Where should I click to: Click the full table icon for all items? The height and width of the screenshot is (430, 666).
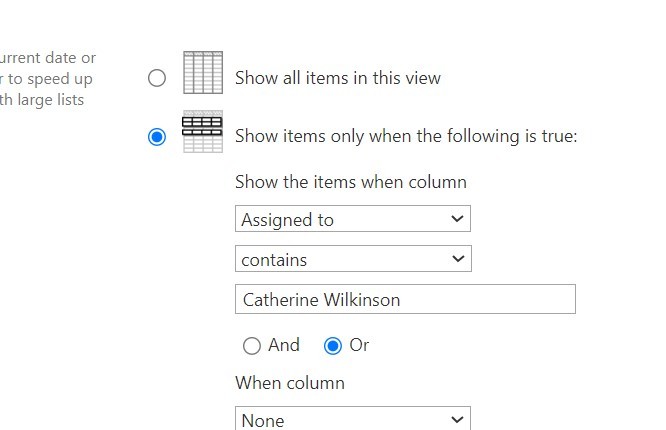(x=203, y=73)
